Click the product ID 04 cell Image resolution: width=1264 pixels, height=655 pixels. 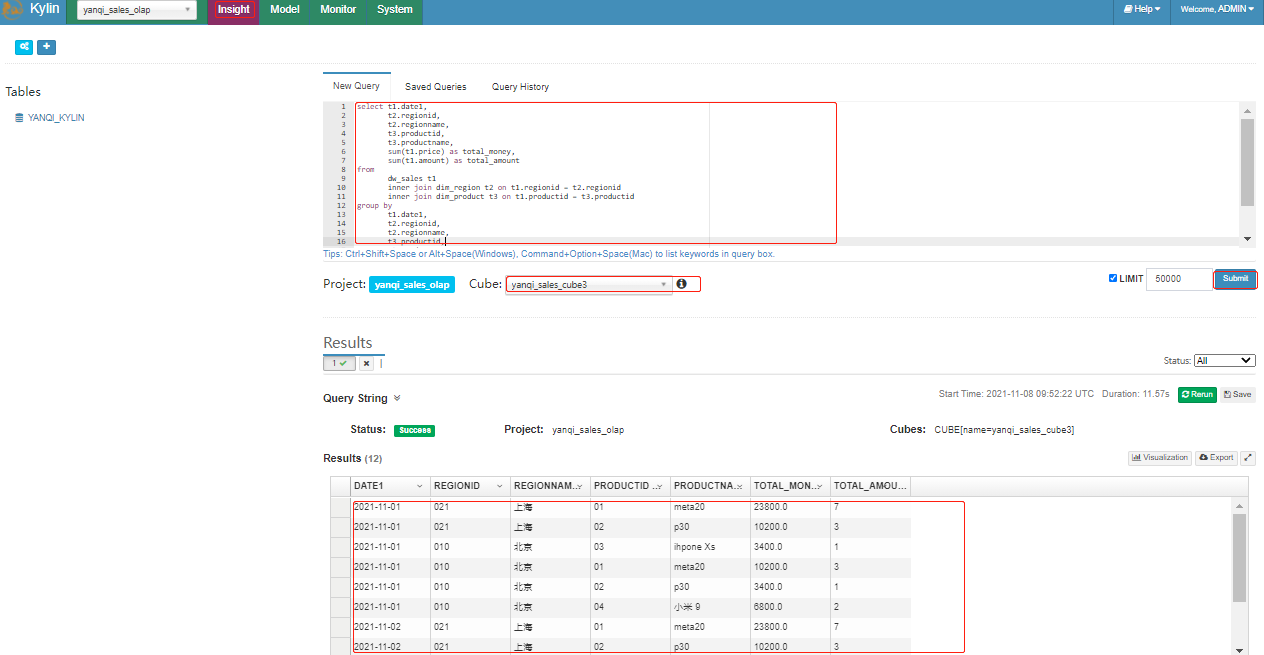tap(630, 607)
